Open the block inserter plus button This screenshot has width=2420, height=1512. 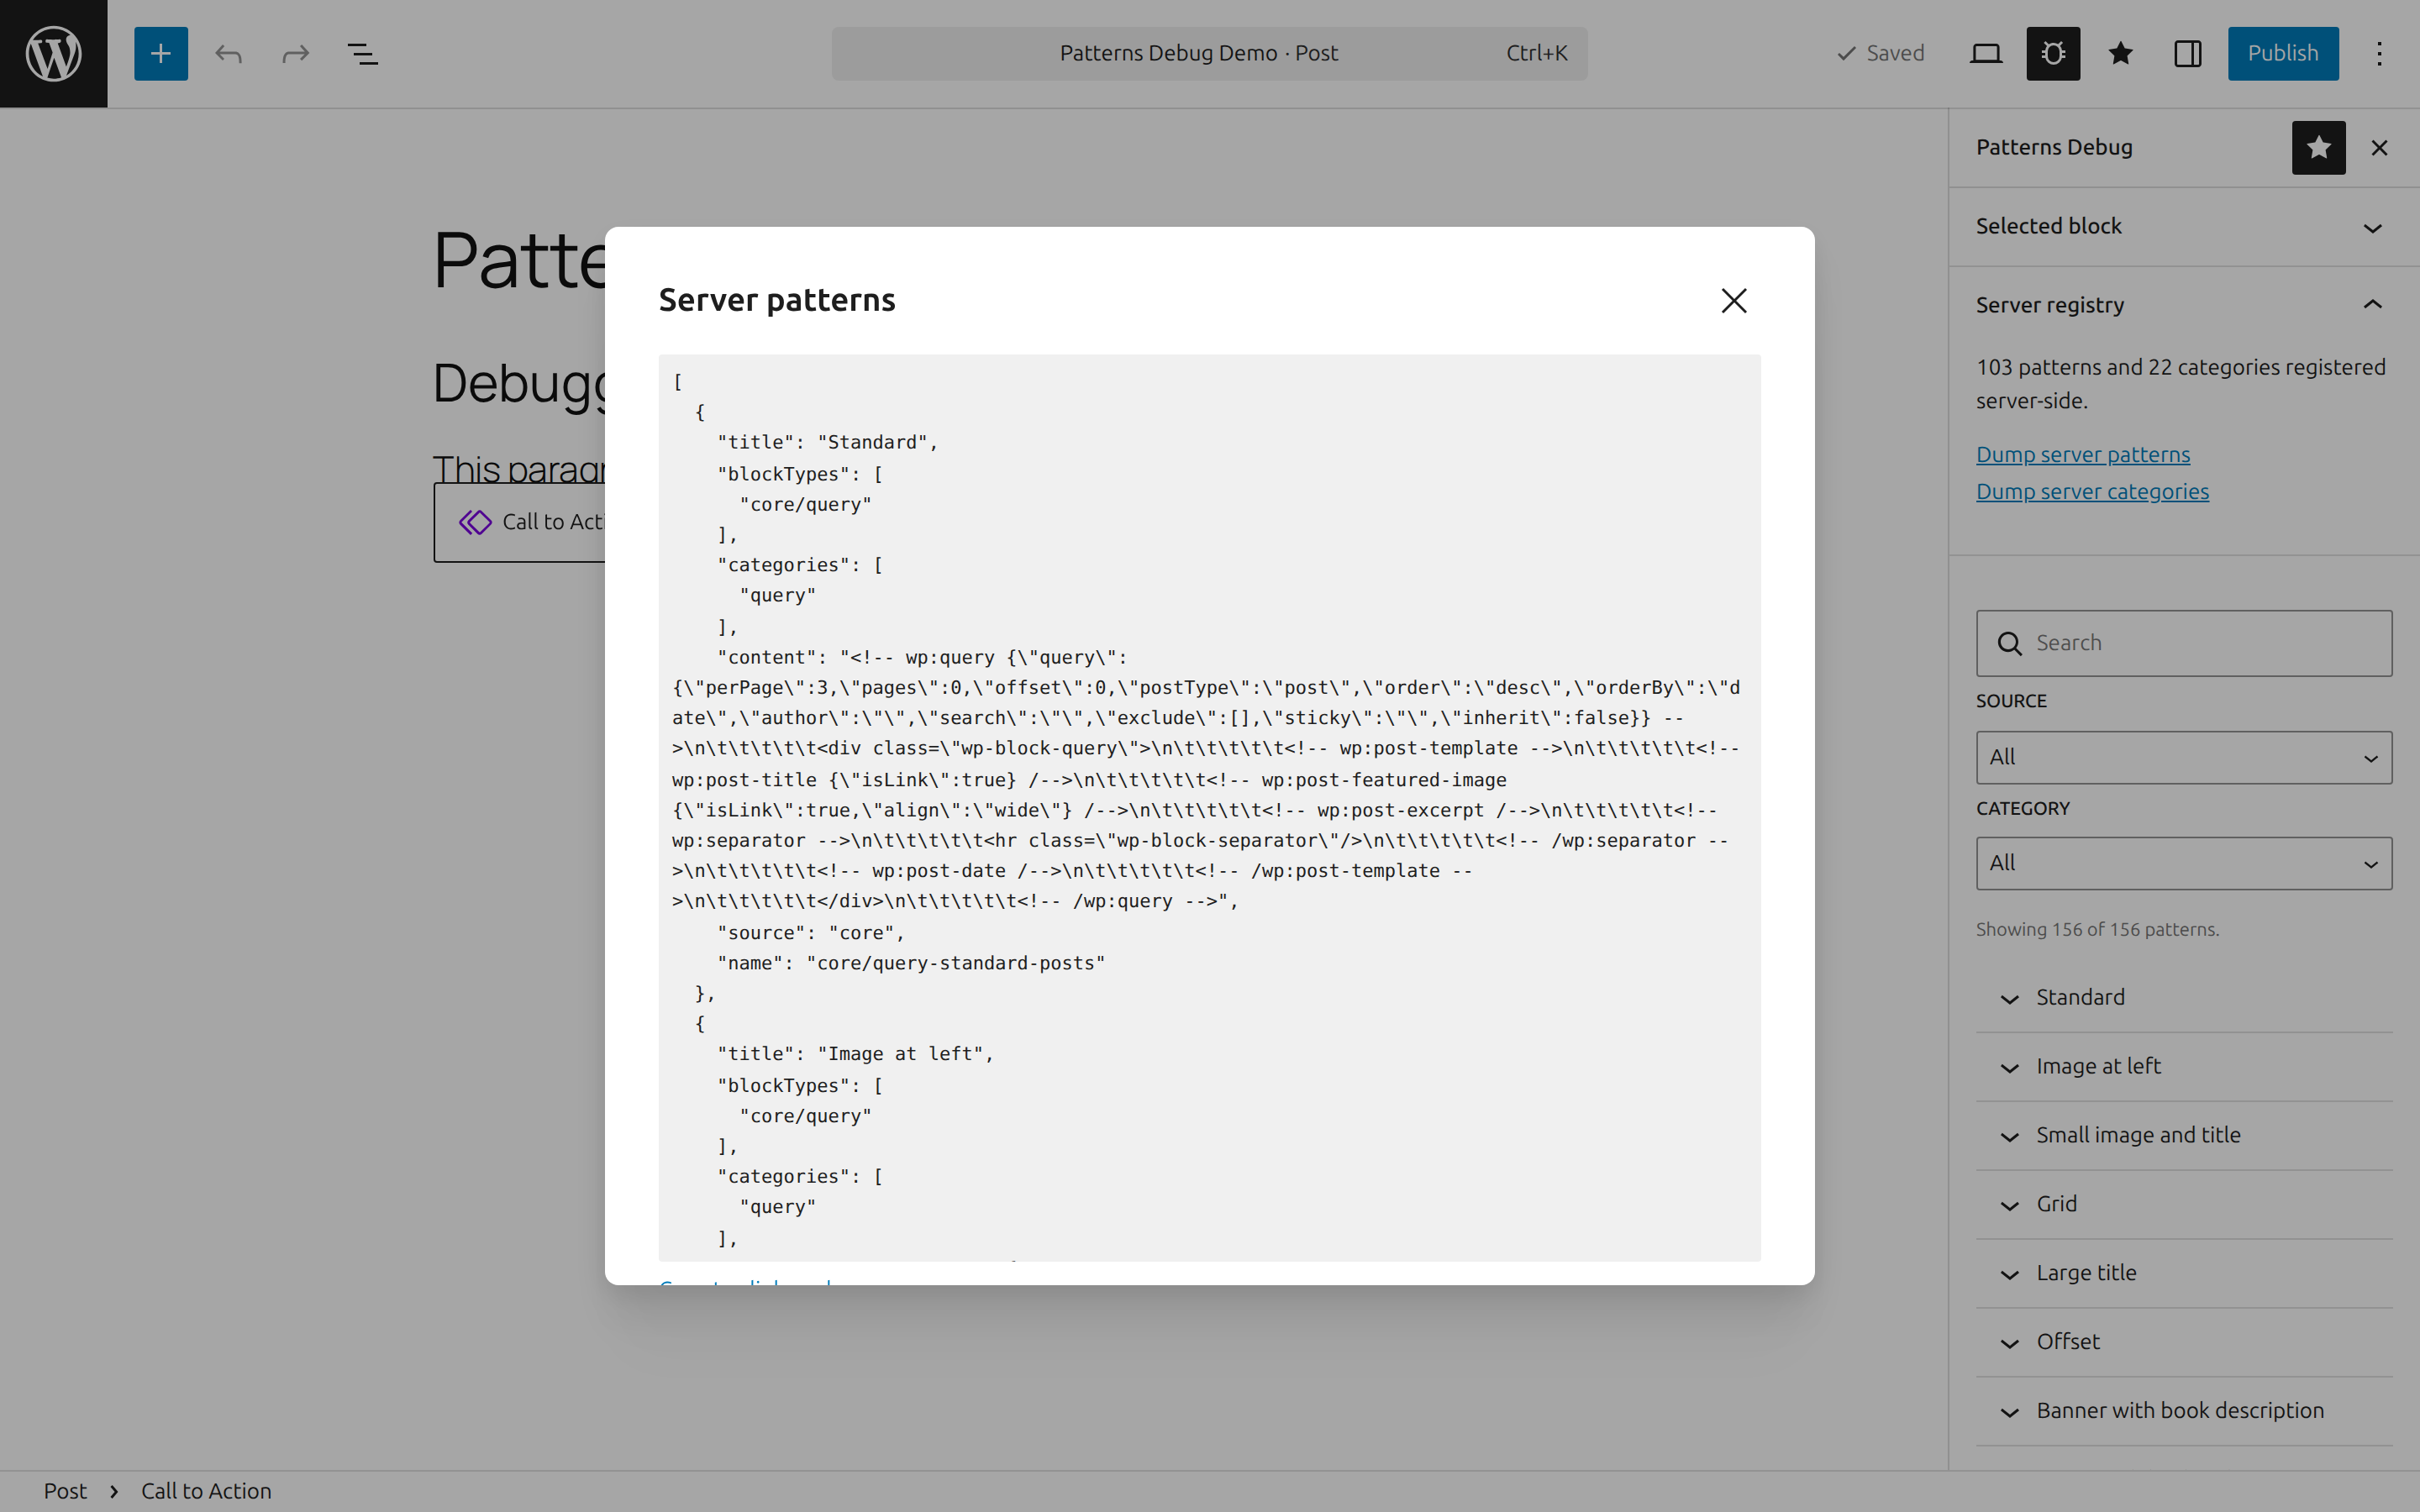[161, 53]
